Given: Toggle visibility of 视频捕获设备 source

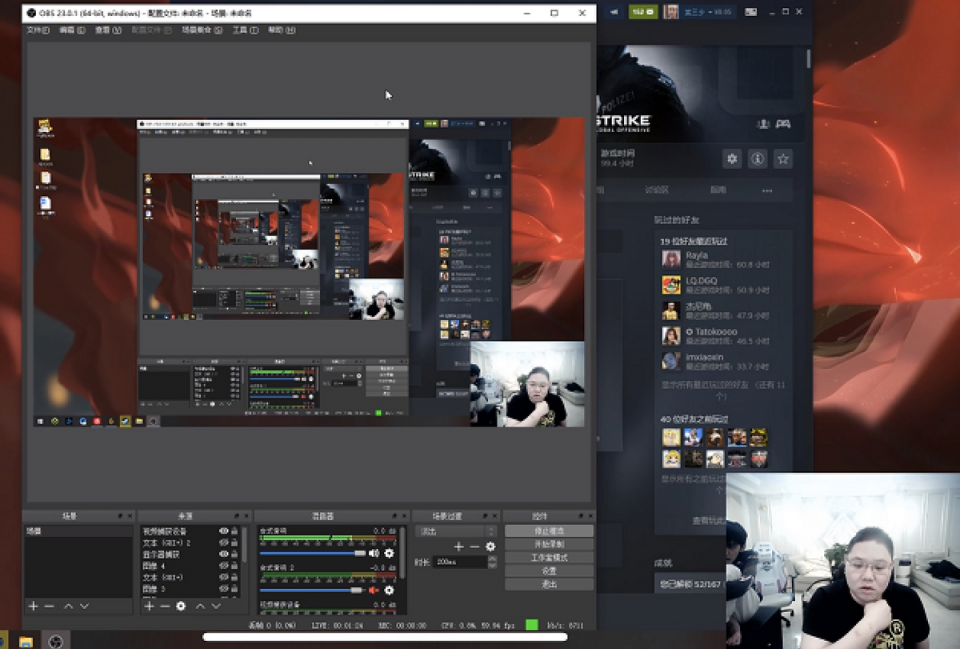Looking at the screenshot, I should click(224, 531).
